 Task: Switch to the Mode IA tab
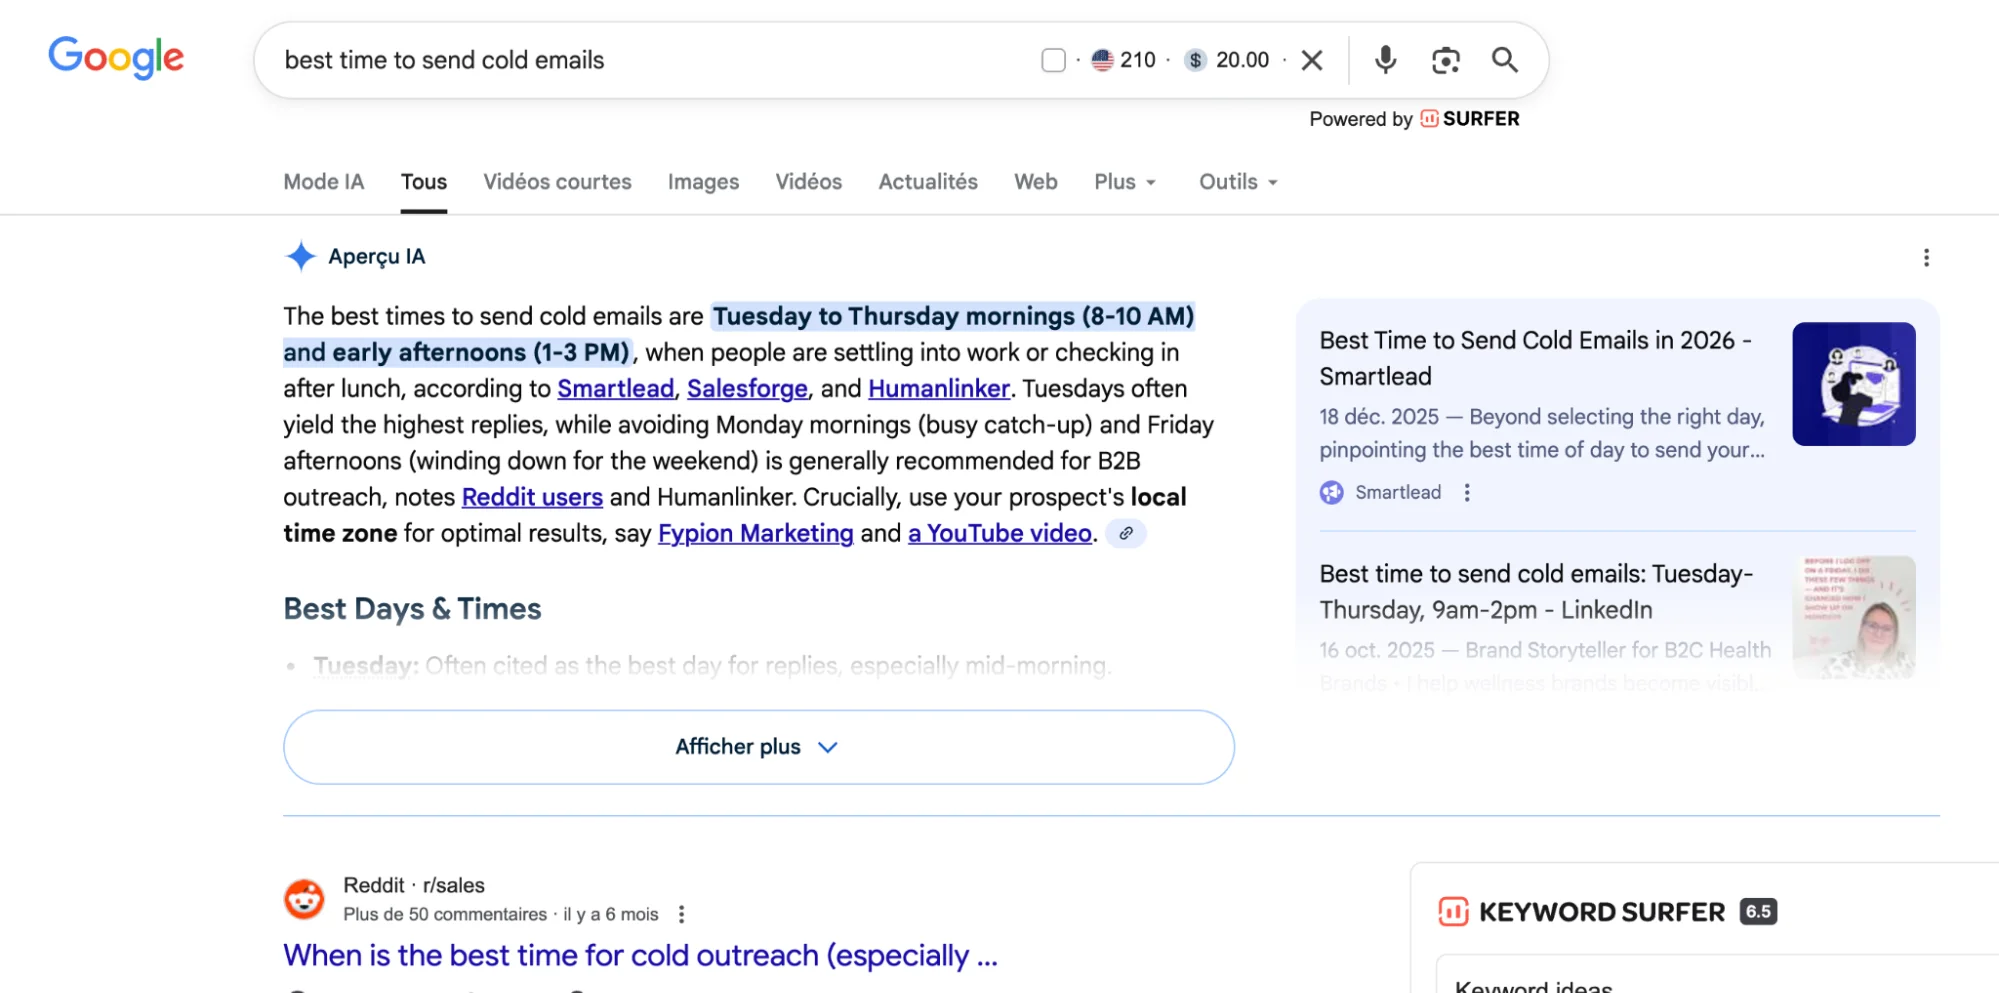[x=324, y=182]
